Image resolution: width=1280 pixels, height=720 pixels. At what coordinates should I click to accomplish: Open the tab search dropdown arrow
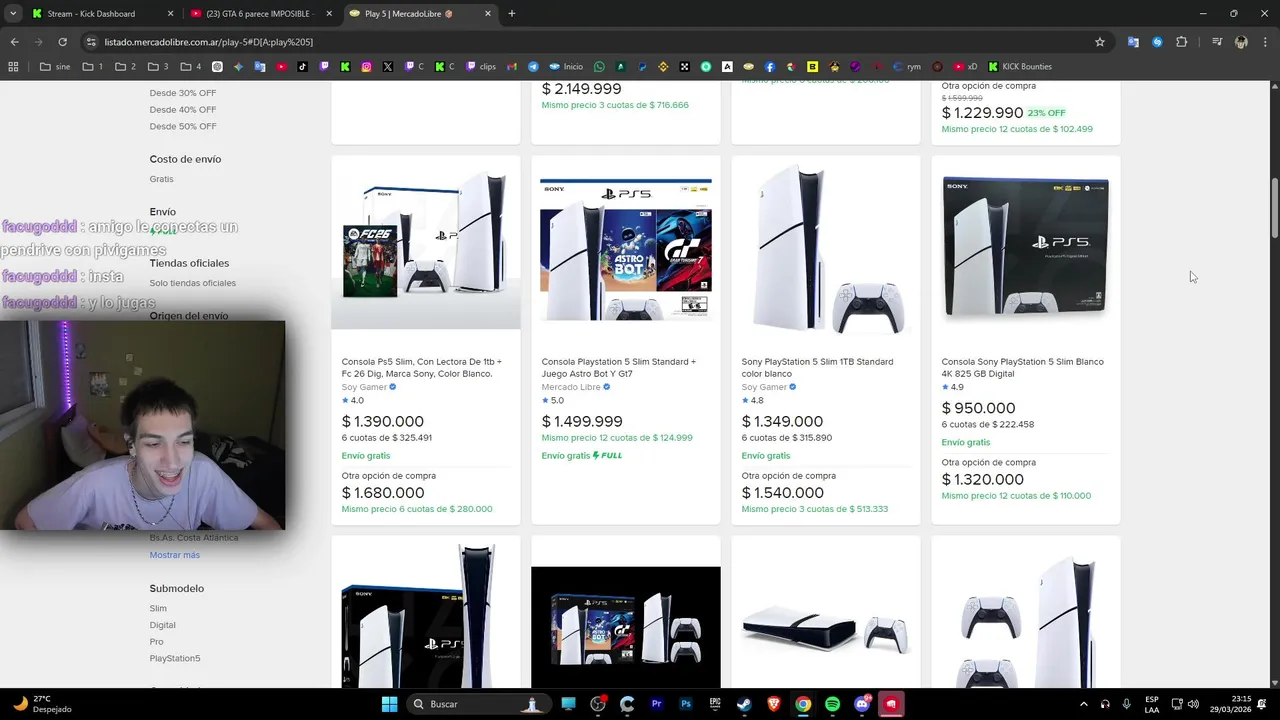[x=12, y=14]
